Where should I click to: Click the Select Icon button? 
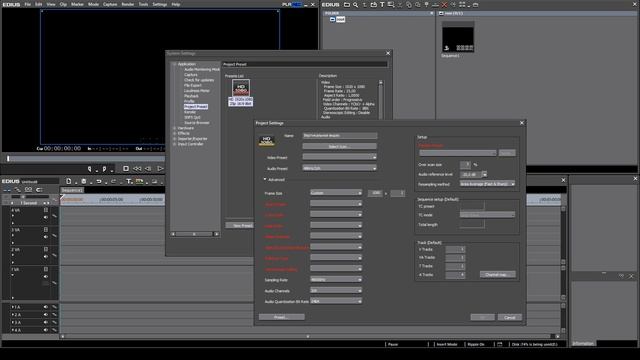340,146
